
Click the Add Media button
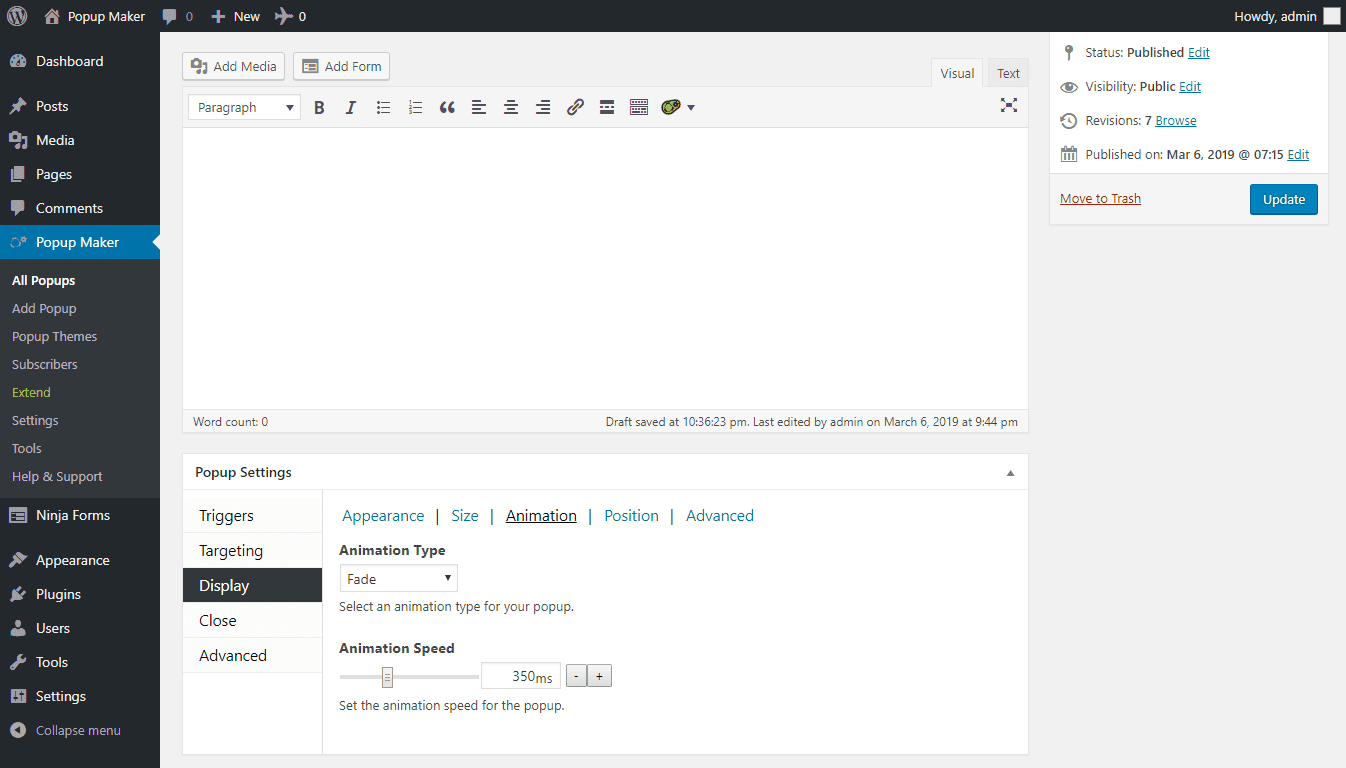(233, 66)
